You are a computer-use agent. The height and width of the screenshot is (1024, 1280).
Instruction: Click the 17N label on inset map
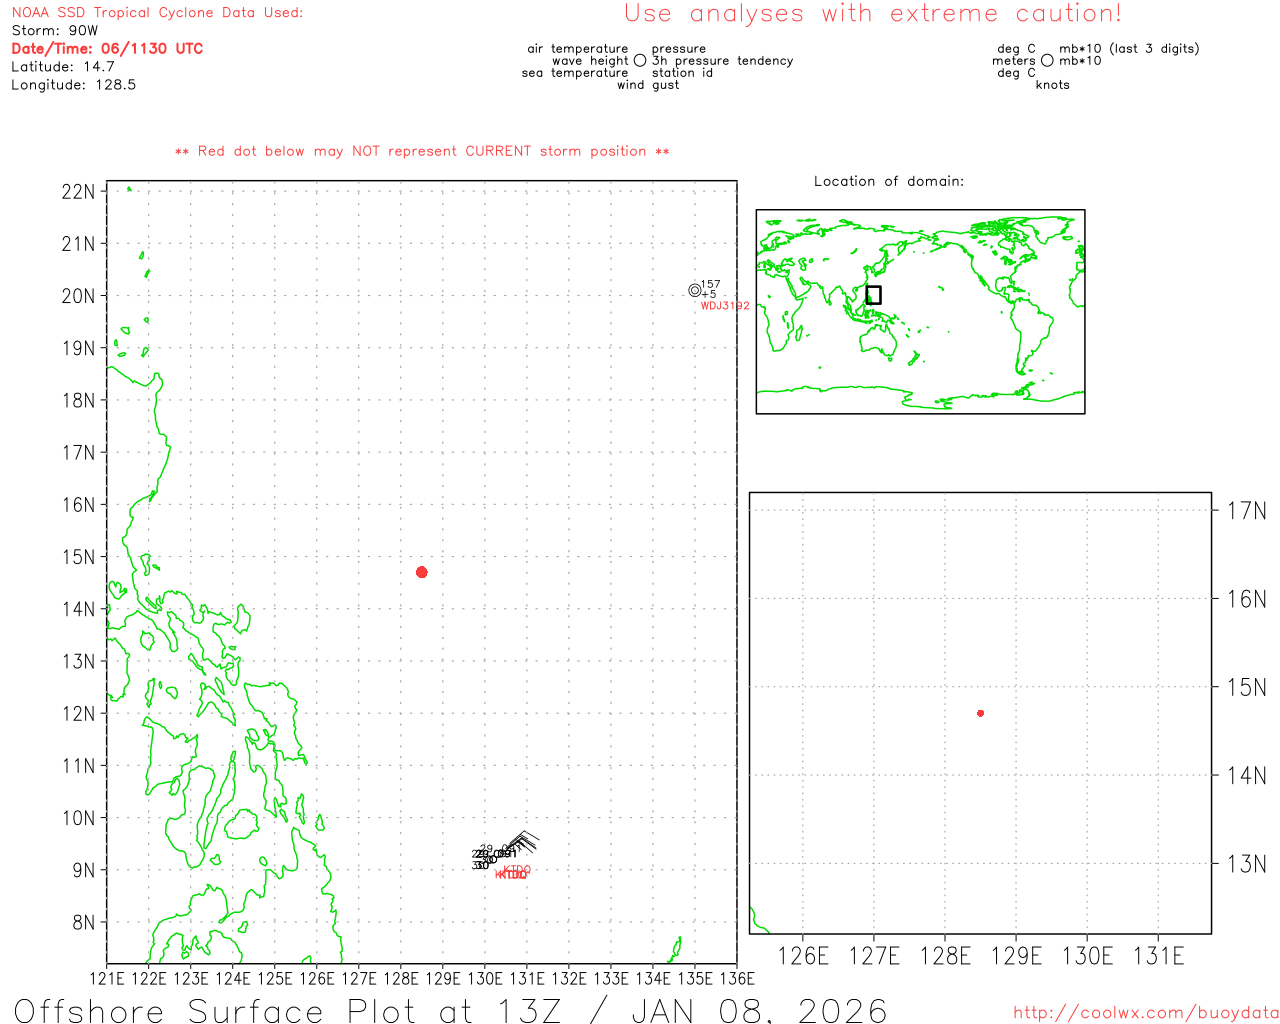1246,511
